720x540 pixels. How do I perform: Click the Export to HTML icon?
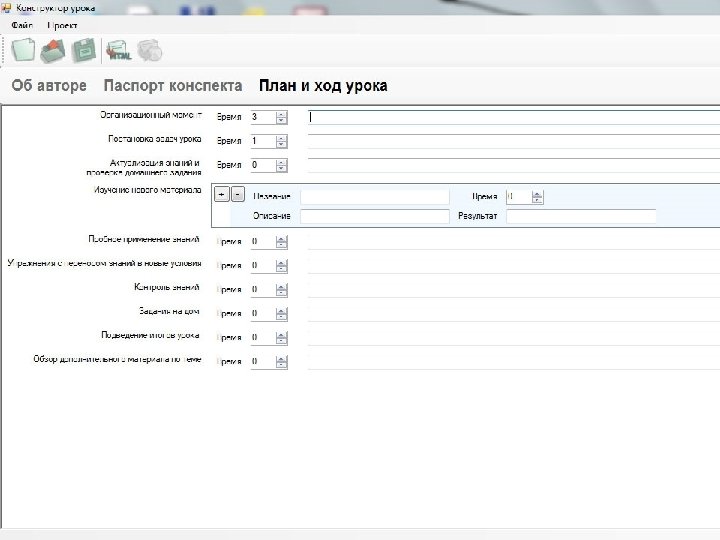pos(118,51)
